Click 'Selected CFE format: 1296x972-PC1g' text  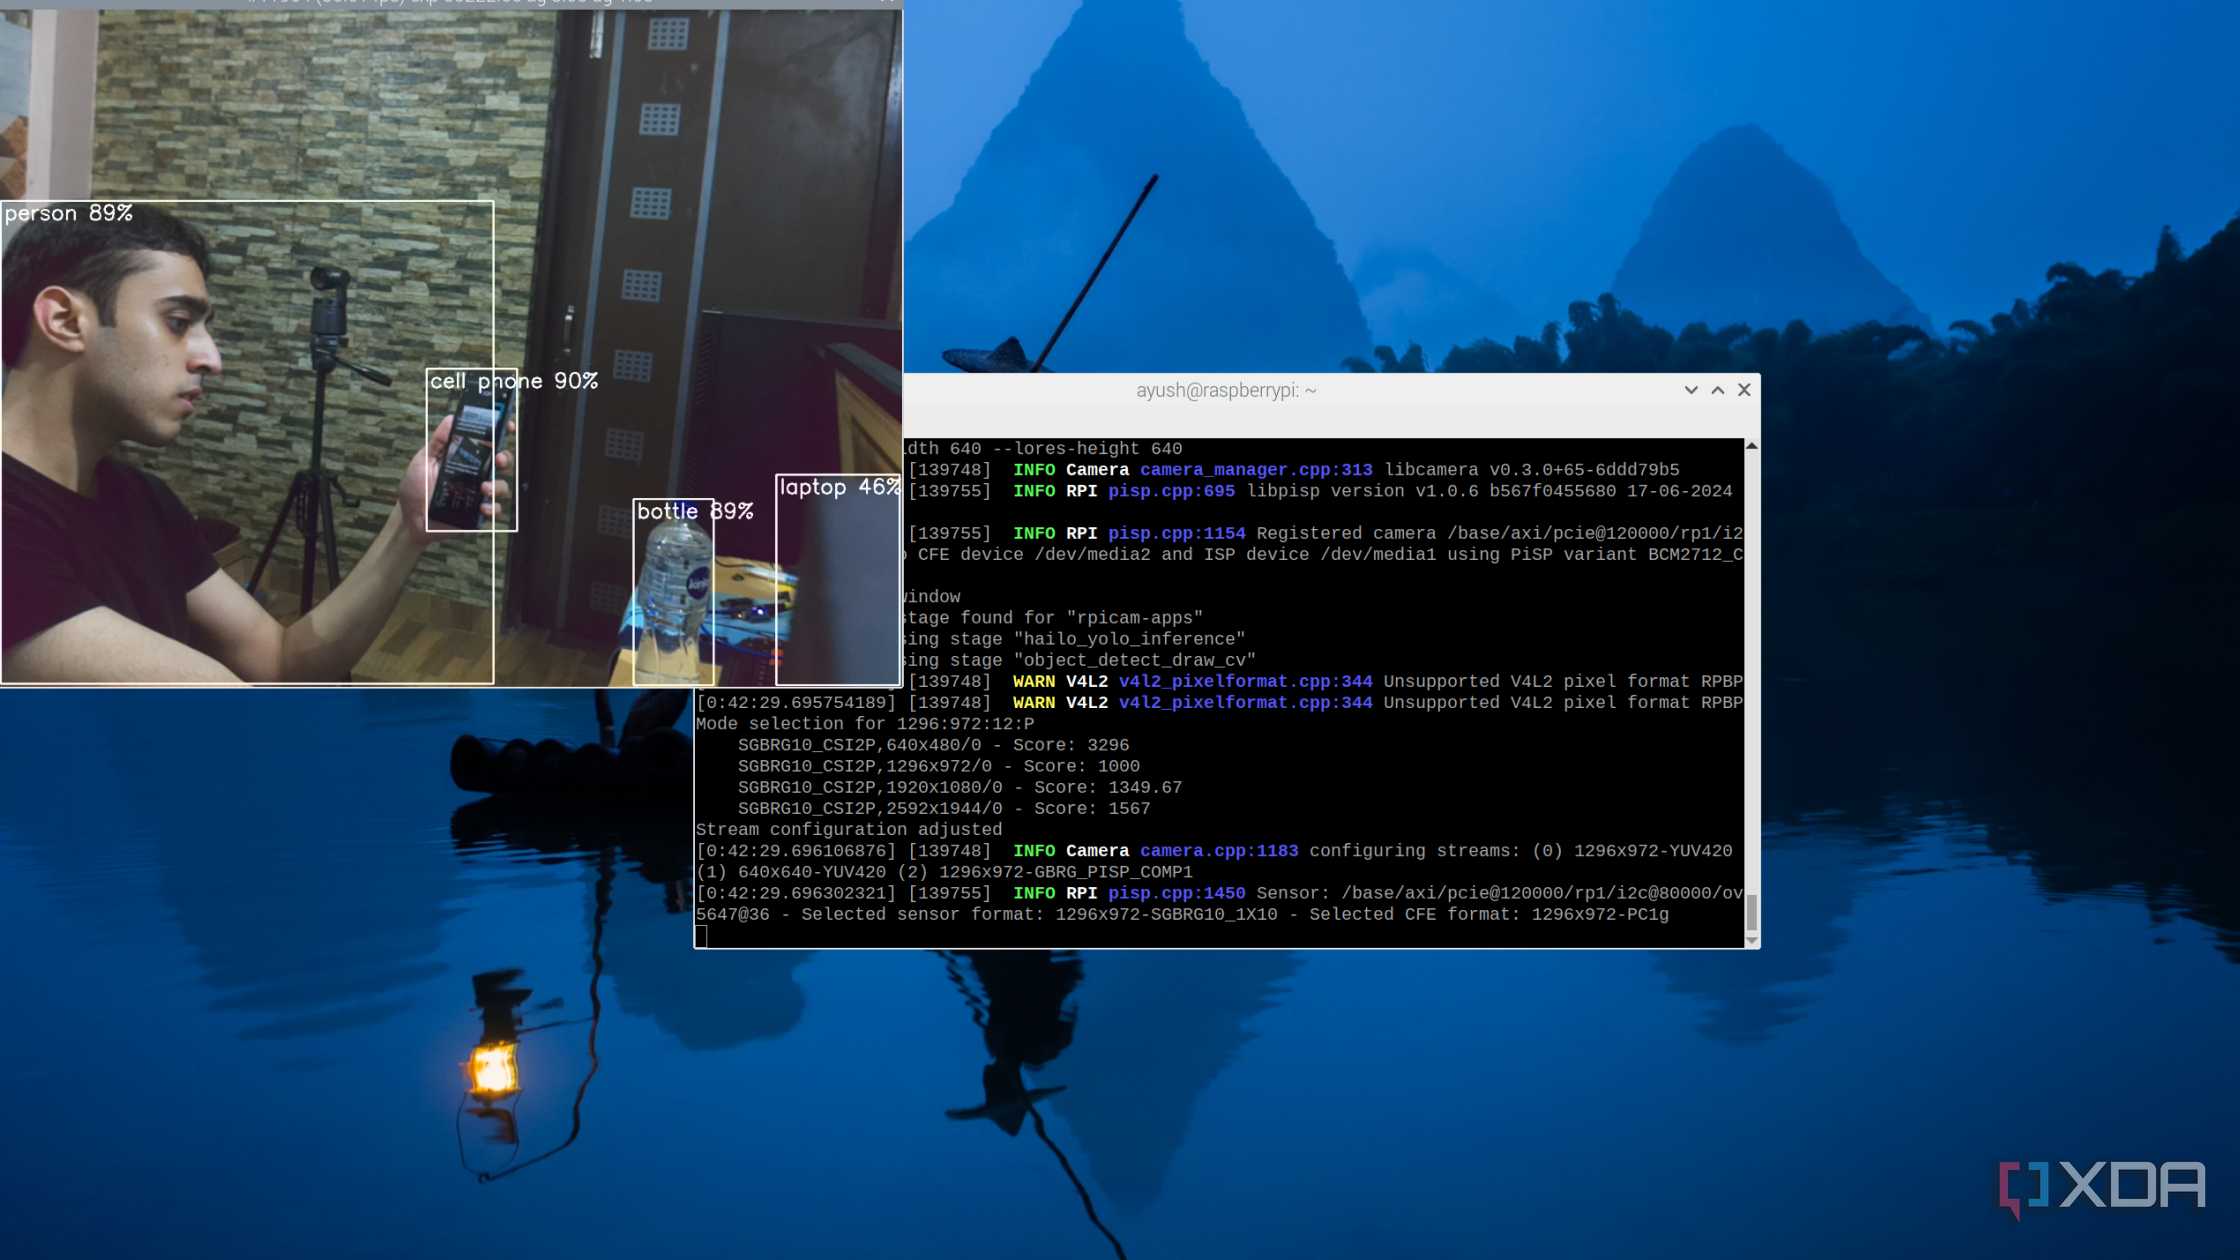pos(1489,914)
